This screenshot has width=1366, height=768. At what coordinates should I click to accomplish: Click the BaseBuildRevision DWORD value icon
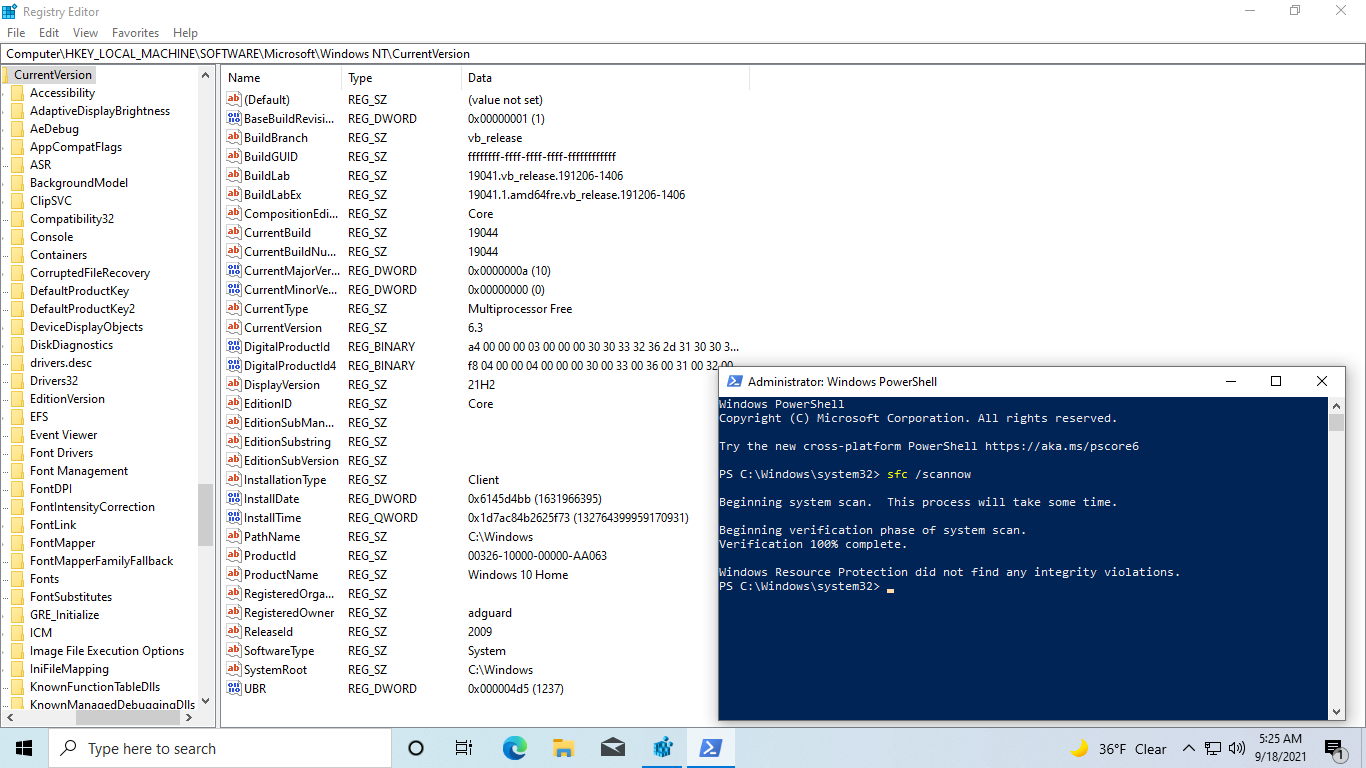tap(234, 119)
